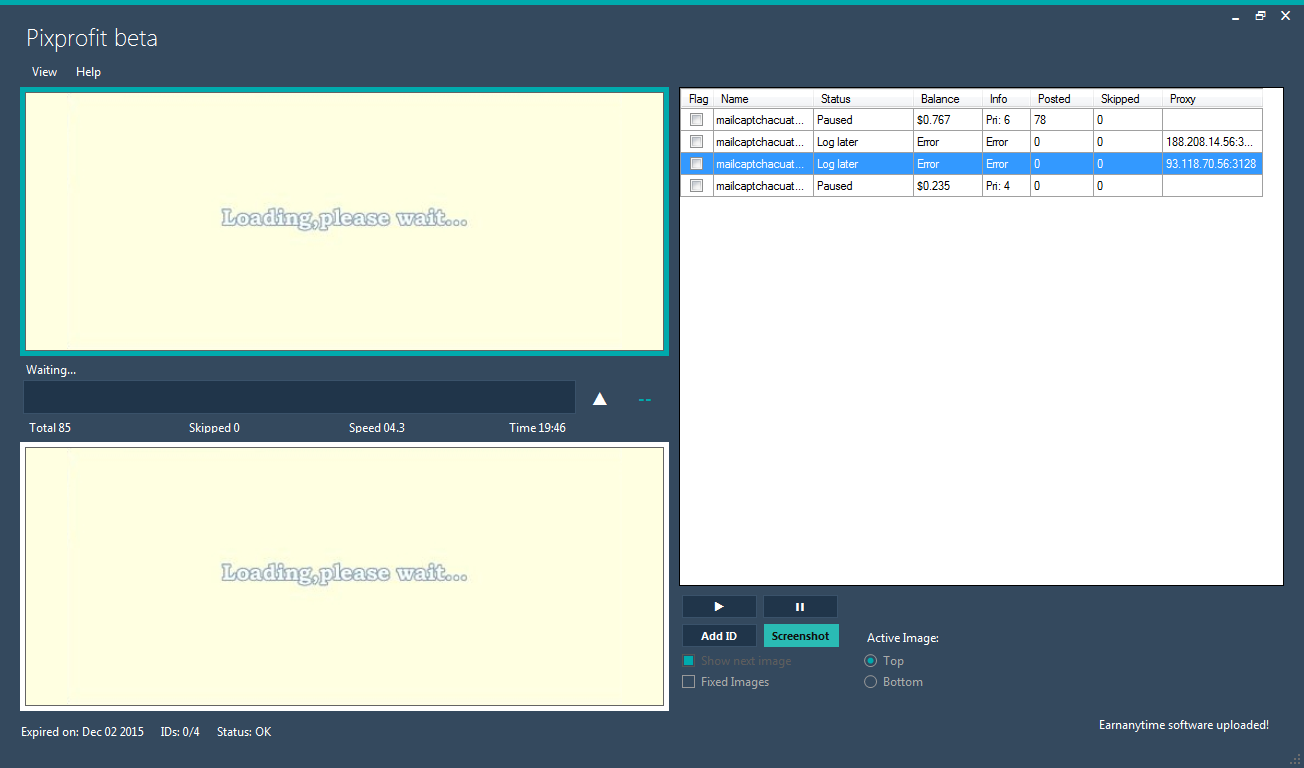Click the "Speed 04.3" readout
The height and width of the screenshot is (768, 1304).
click(x=377, y=428)
